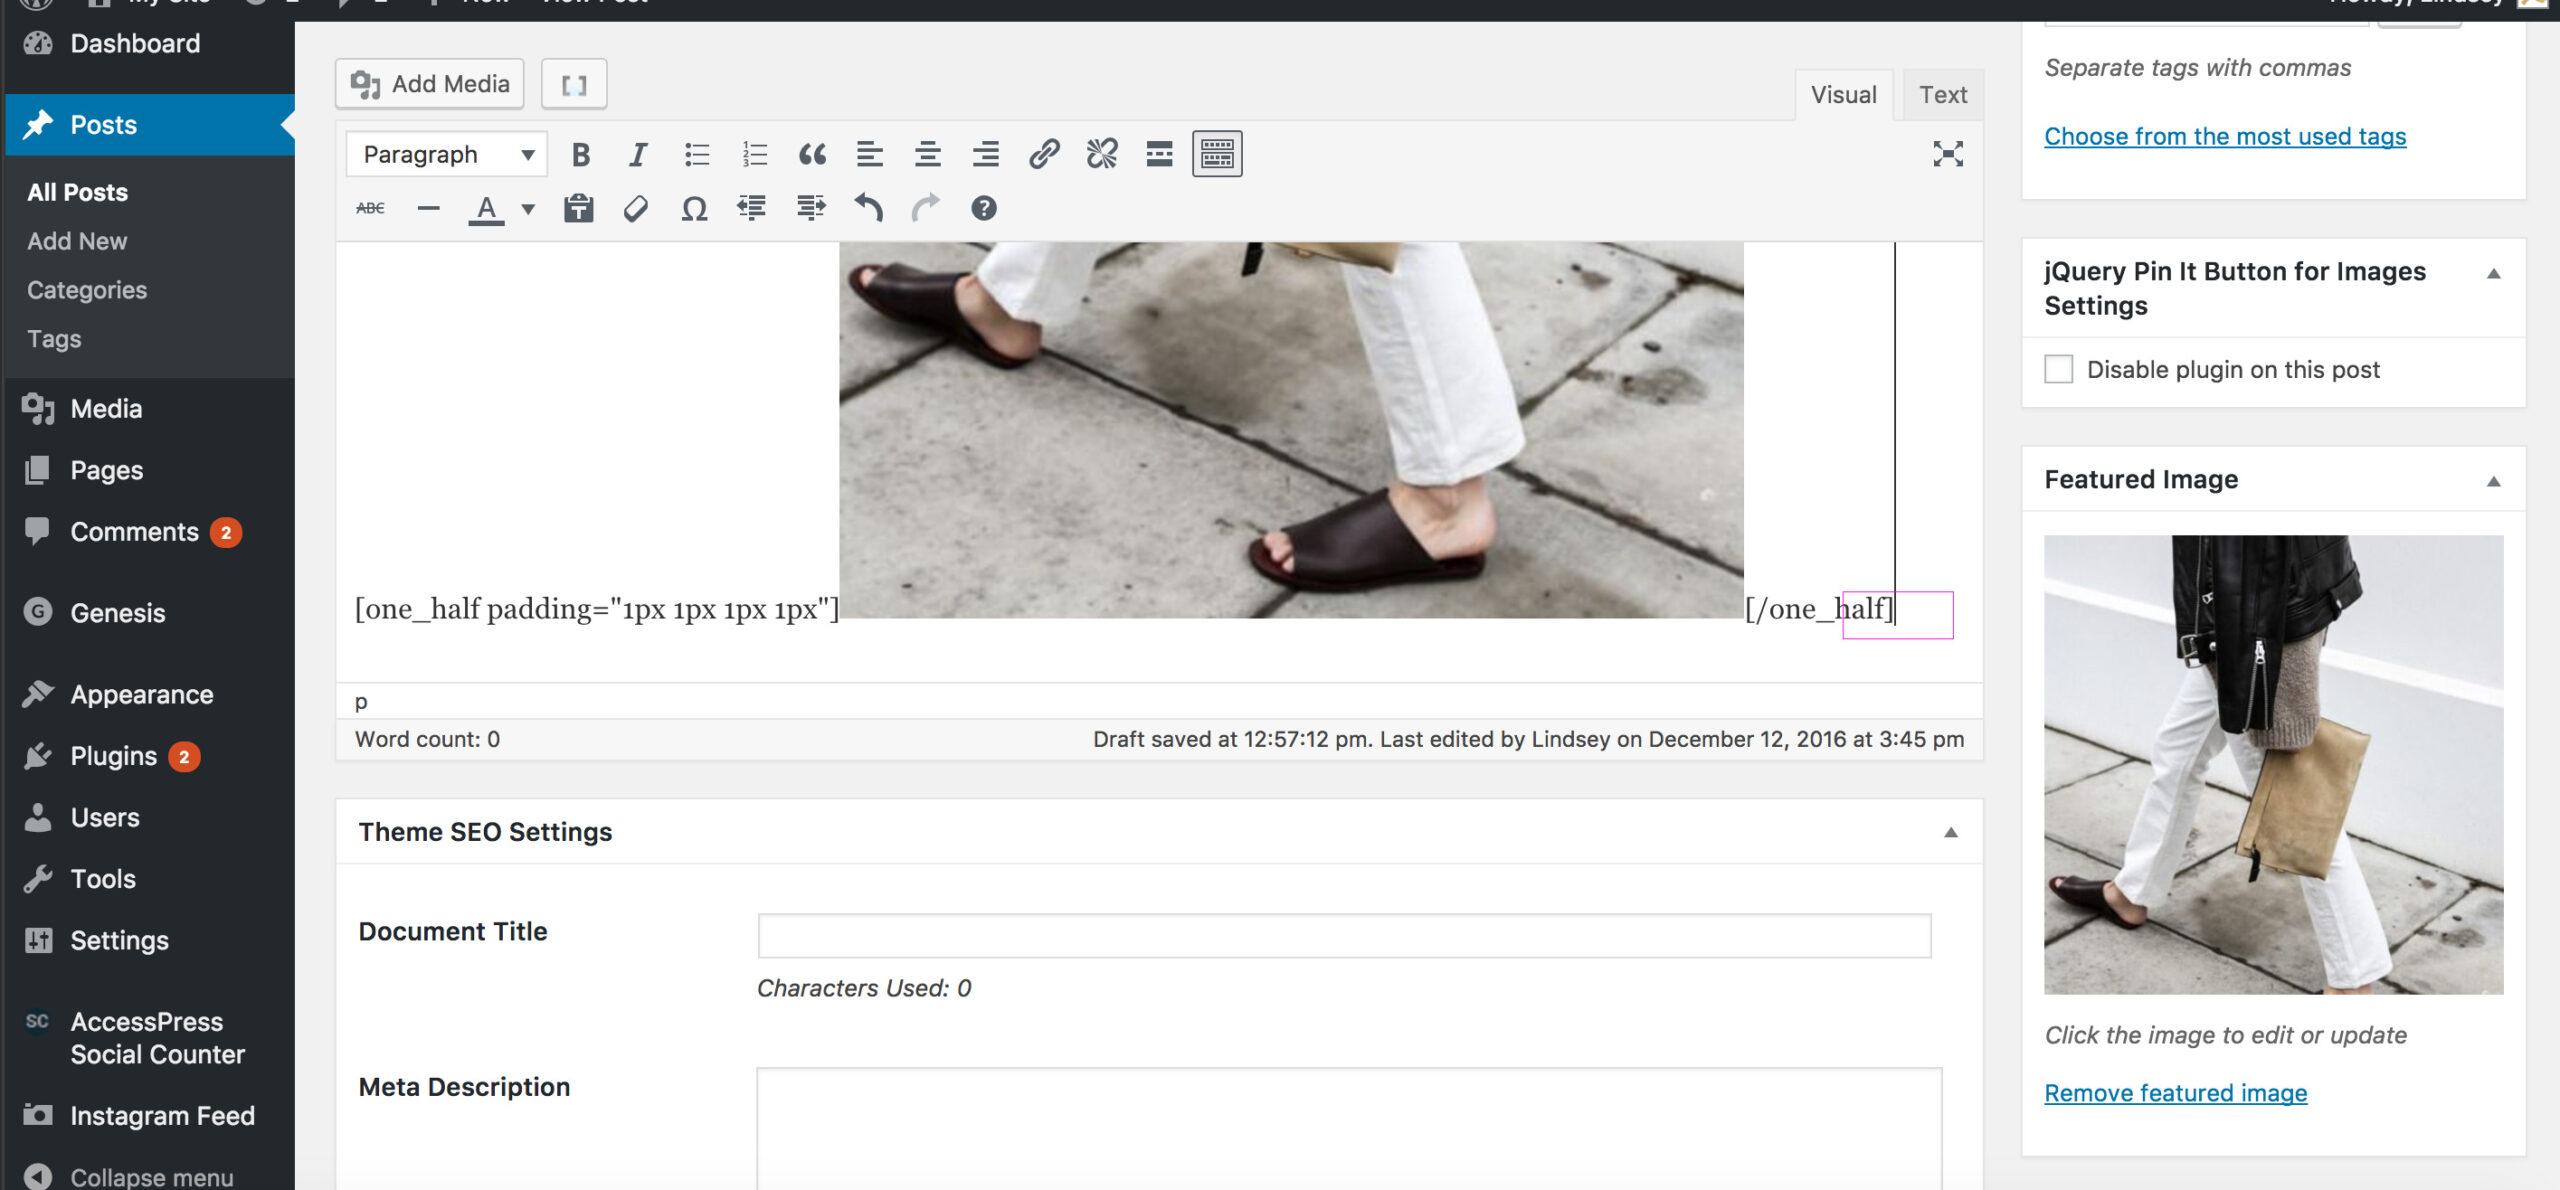Click the featured image thumbnail

tap(2273, 765)
